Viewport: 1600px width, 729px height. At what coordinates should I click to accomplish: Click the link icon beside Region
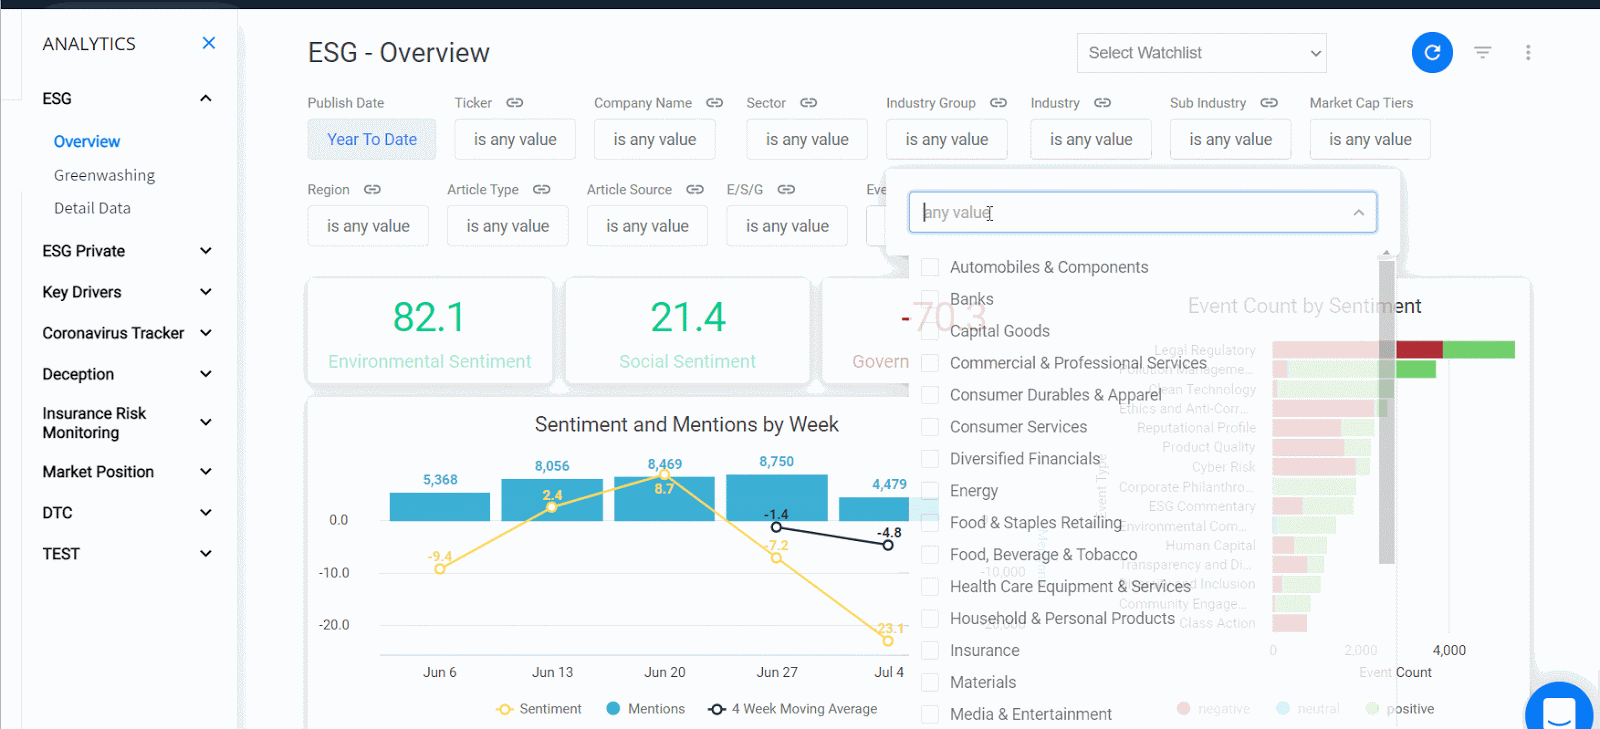pos(372,189)
